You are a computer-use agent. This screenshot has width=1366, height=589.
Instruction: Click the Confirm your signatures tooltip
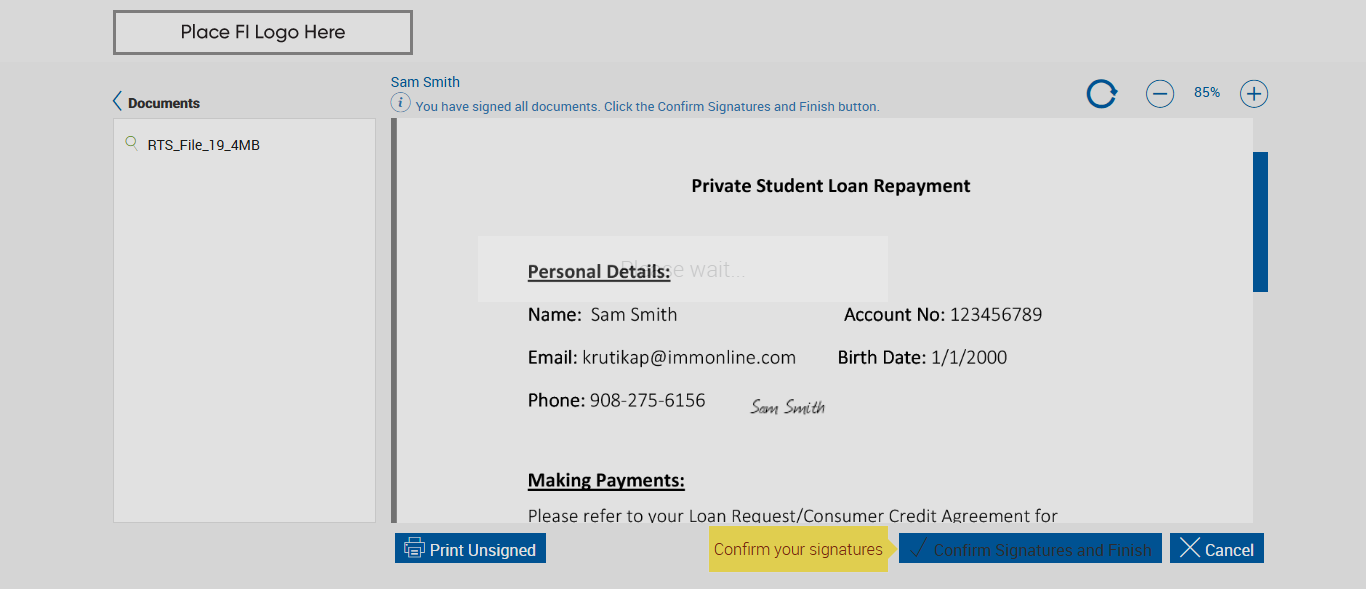(798, 549)
